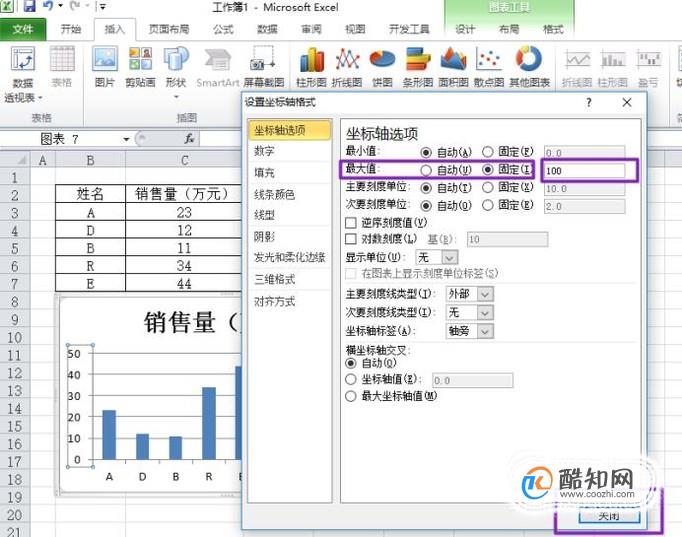Open Glow and Soft Edges (发光和柔化边缘) category
This screenshot has height=537, width=682.
[290, 257]
